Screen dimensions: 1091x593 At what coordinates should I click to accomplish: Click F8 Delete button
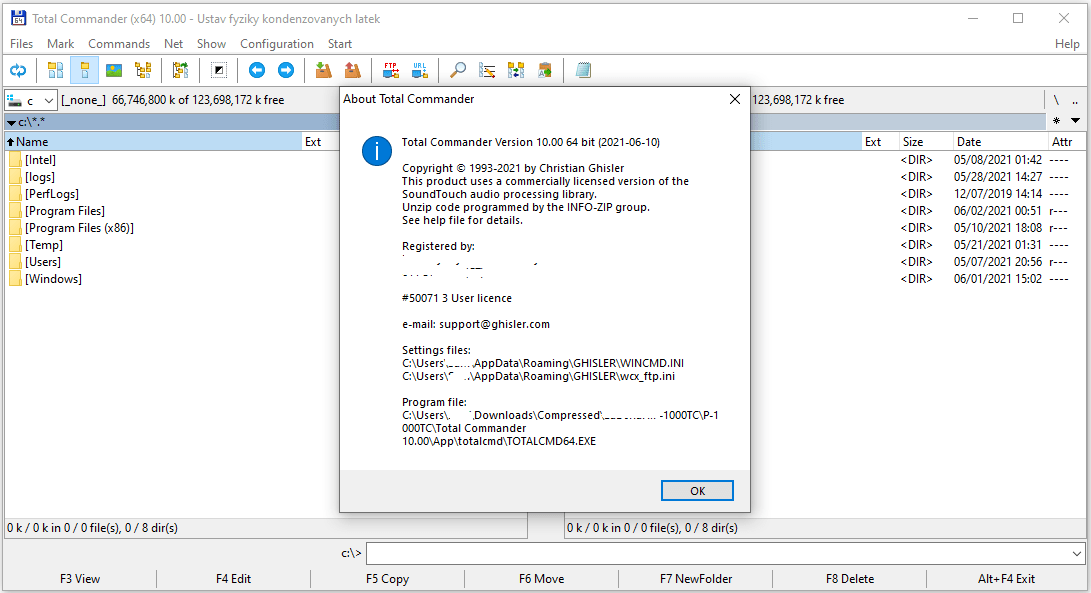(850, 578)
